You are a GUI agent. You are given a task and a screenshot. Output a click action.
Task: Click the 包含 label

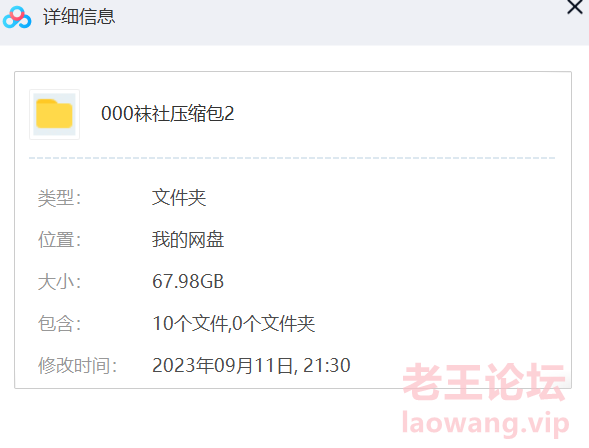59,323
